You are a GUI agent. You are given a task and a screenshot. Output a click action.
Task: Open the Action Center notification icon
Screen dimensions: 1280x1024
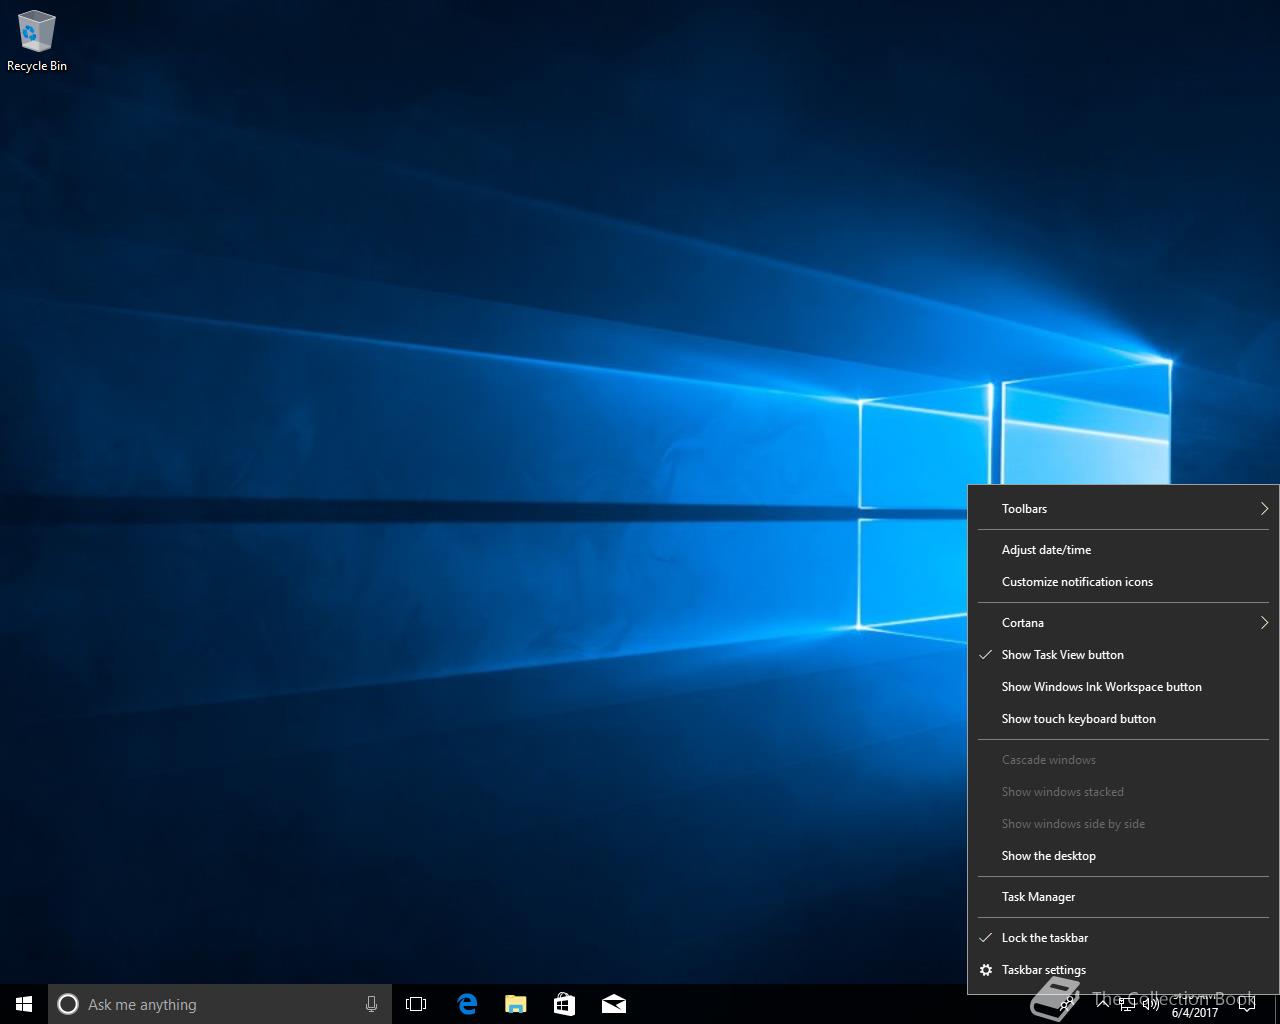(x=1246, y=1004)
